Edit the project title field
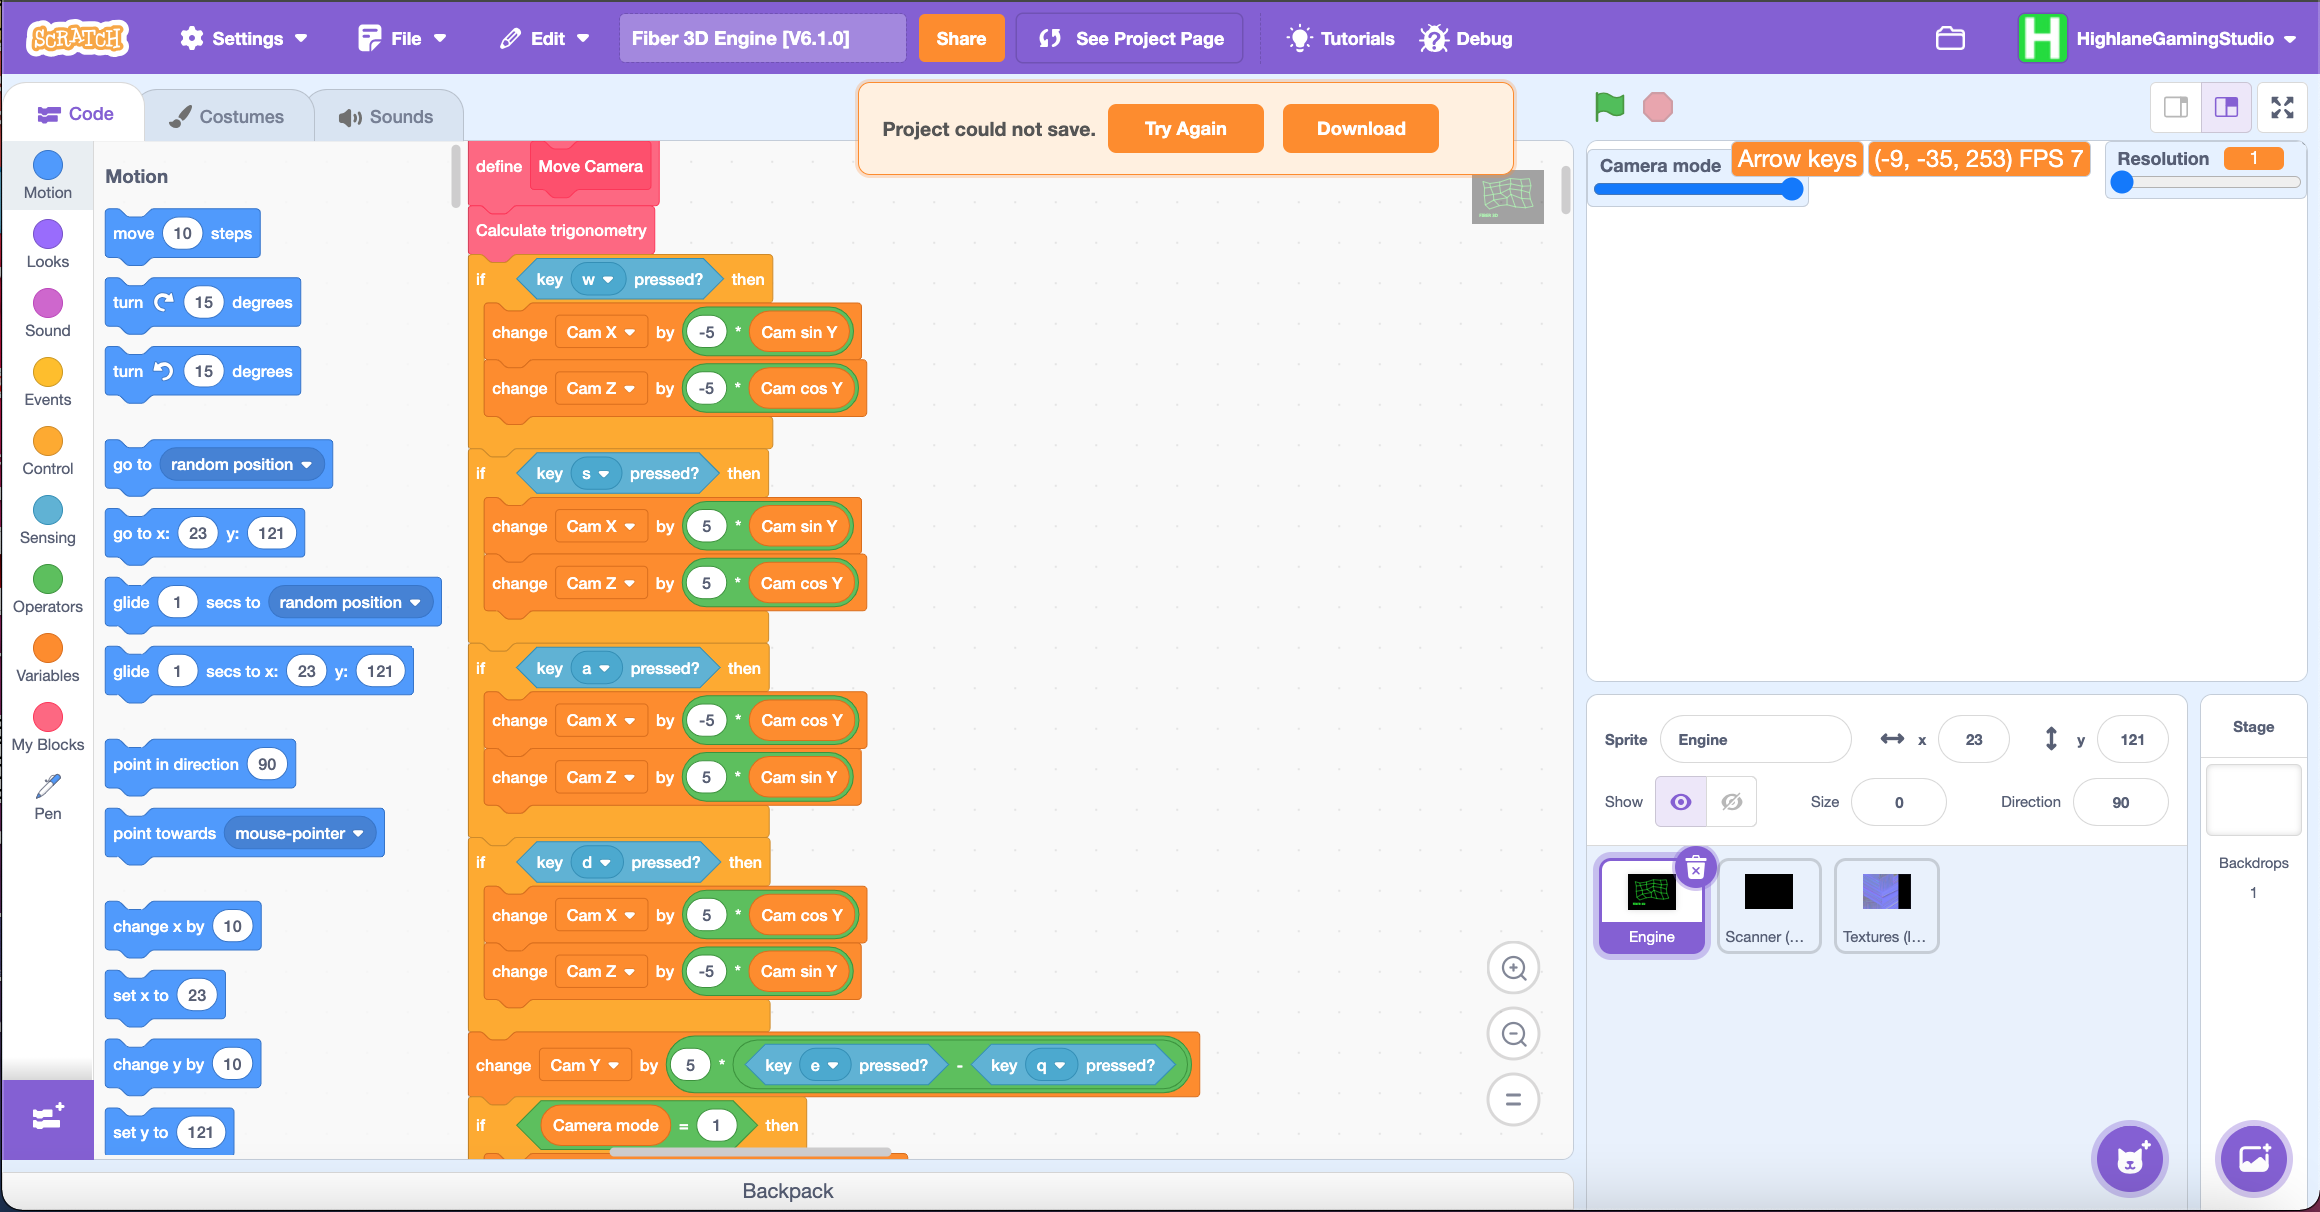Viewport: 2320px width, 1212px height. pos(763,38)
